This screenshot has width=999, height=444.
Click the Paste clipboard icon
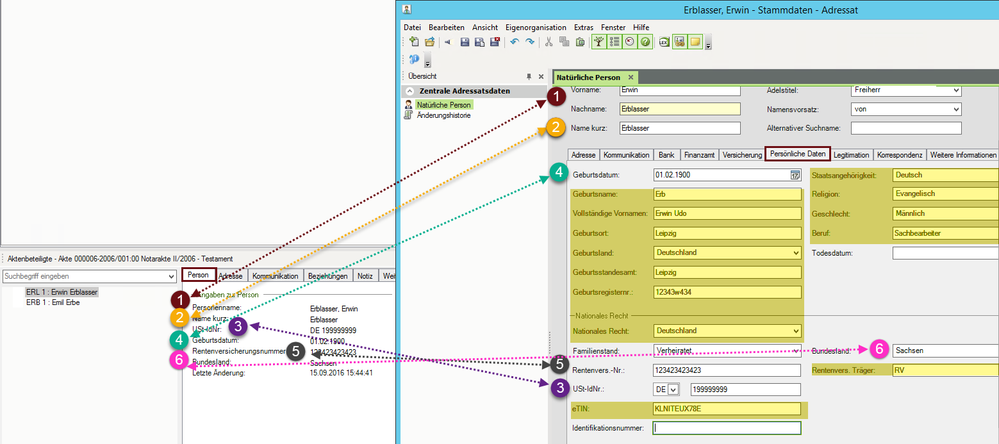click(x=580, y=42)
